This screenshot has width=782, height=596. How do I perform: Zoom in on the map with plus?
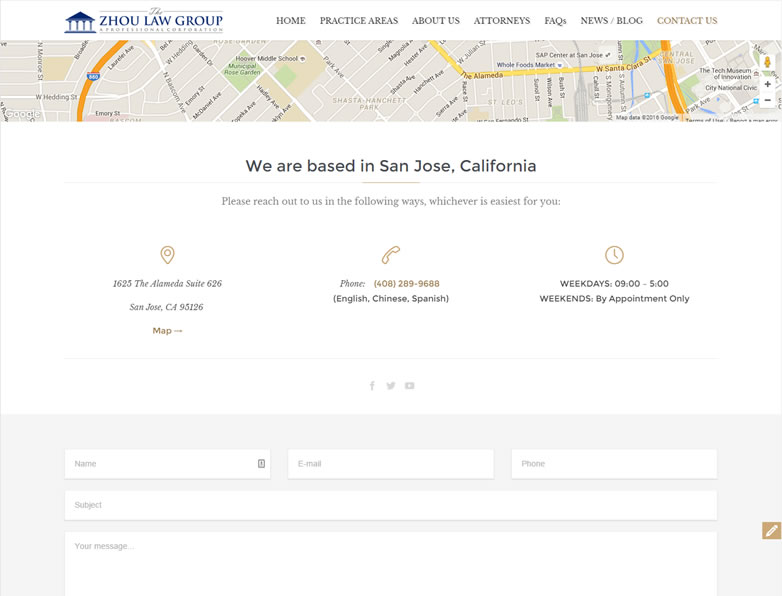click(767, 85)
